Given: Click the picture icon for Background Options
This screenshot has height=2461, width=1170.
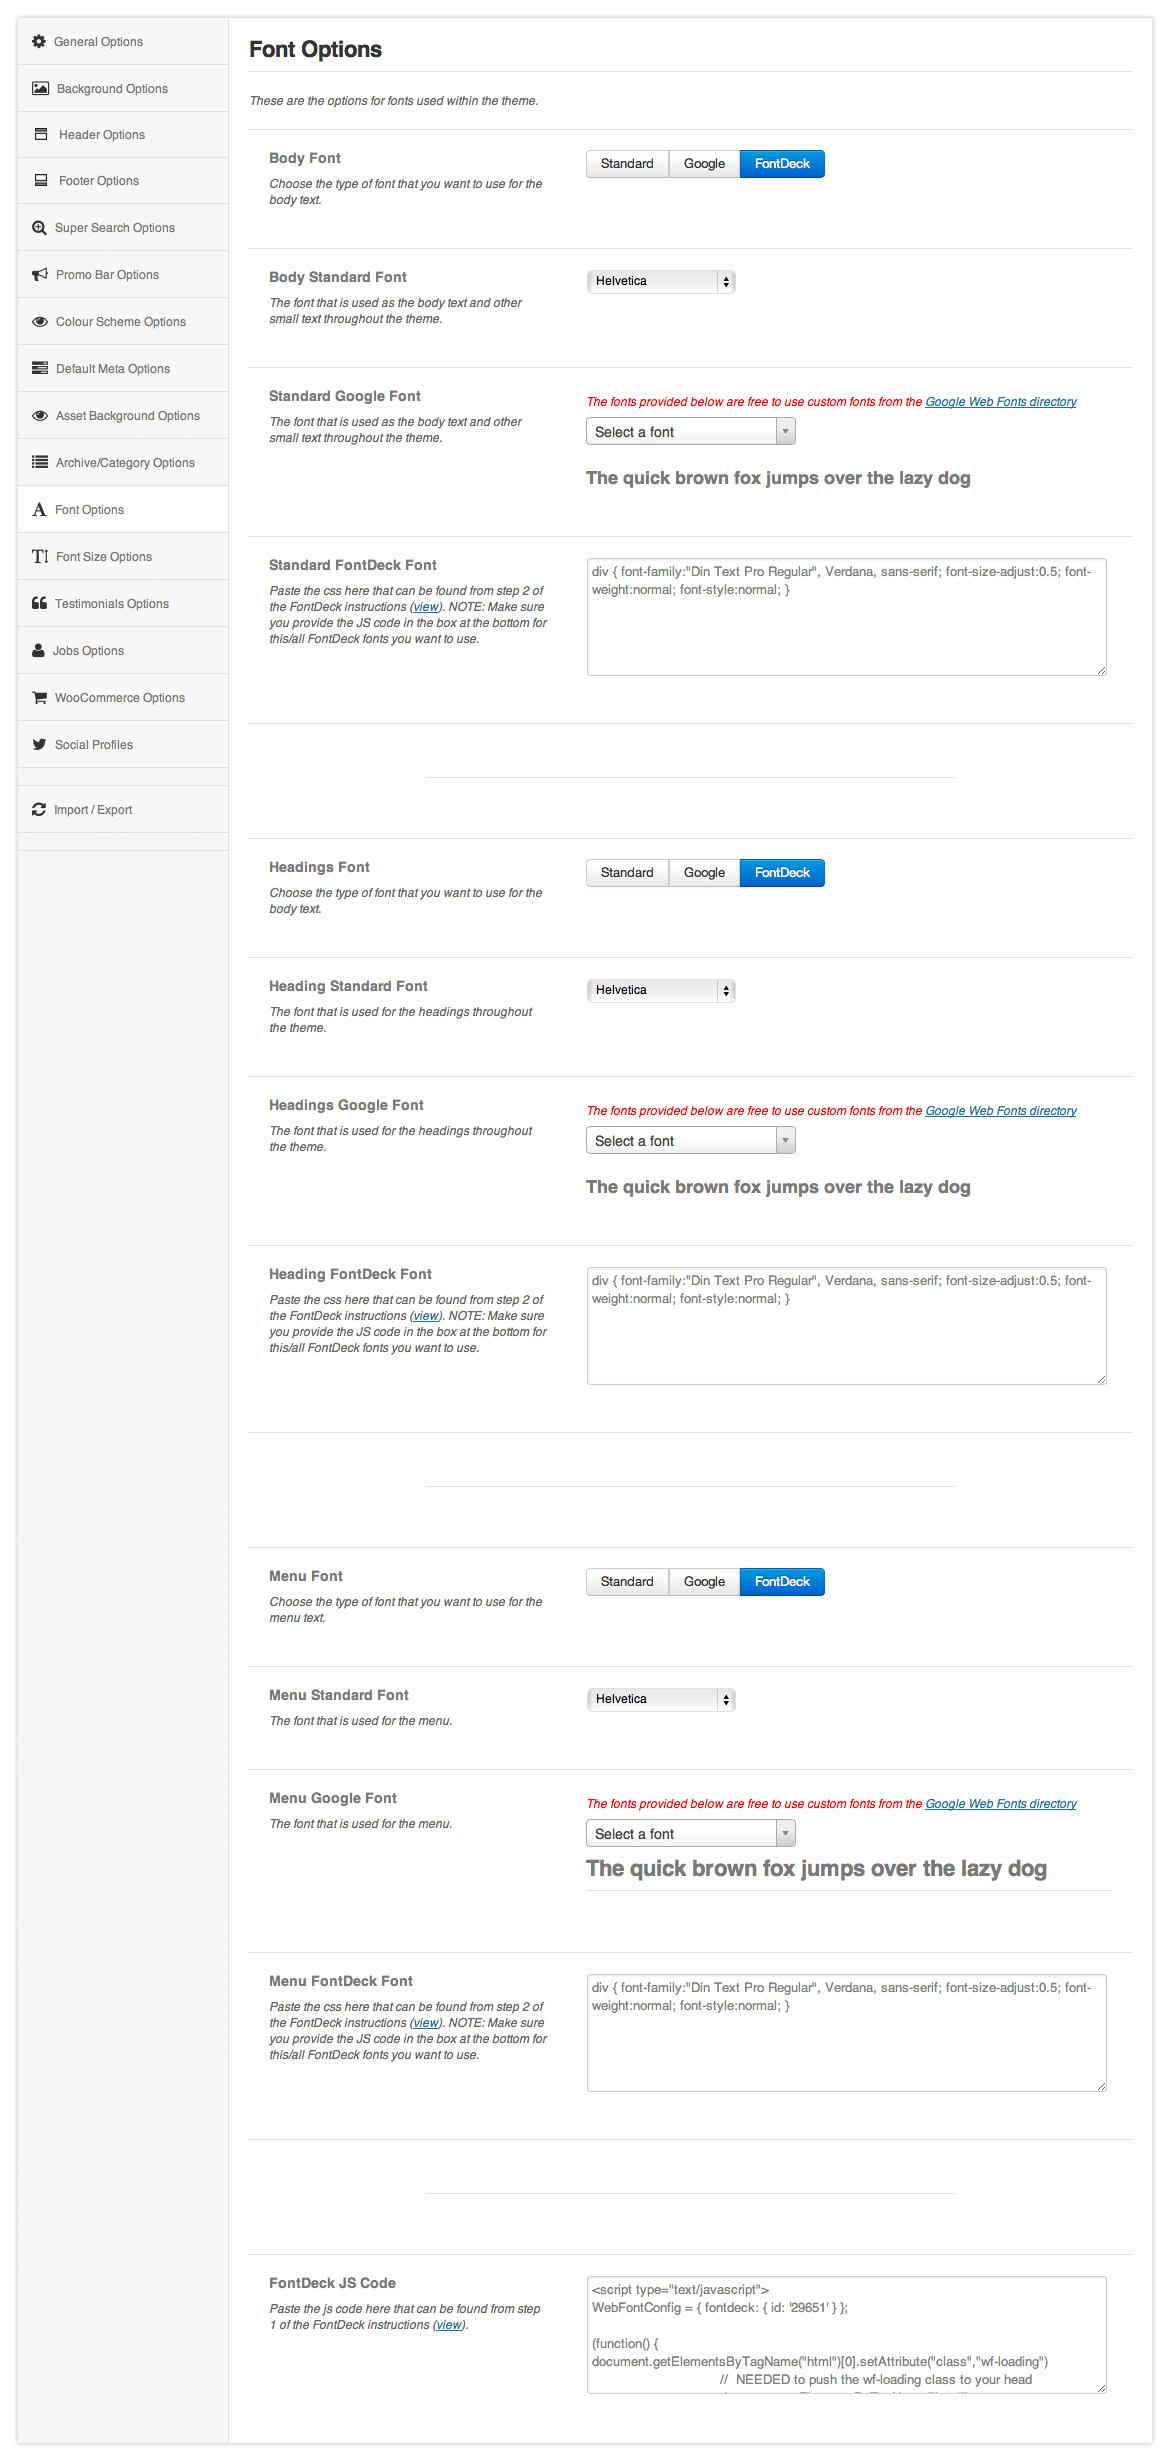Looking at the screenshot, I should (40, 89).
